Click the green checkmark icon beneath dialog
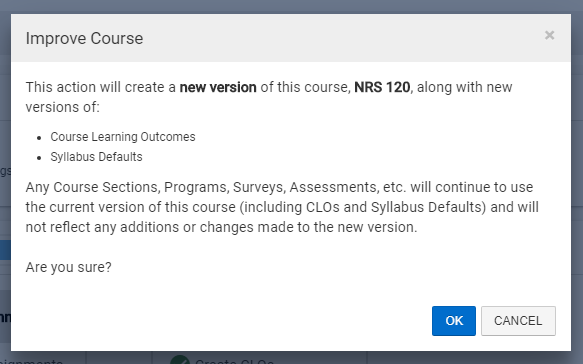Screen dimensions: 583x364 click(180, 359)
